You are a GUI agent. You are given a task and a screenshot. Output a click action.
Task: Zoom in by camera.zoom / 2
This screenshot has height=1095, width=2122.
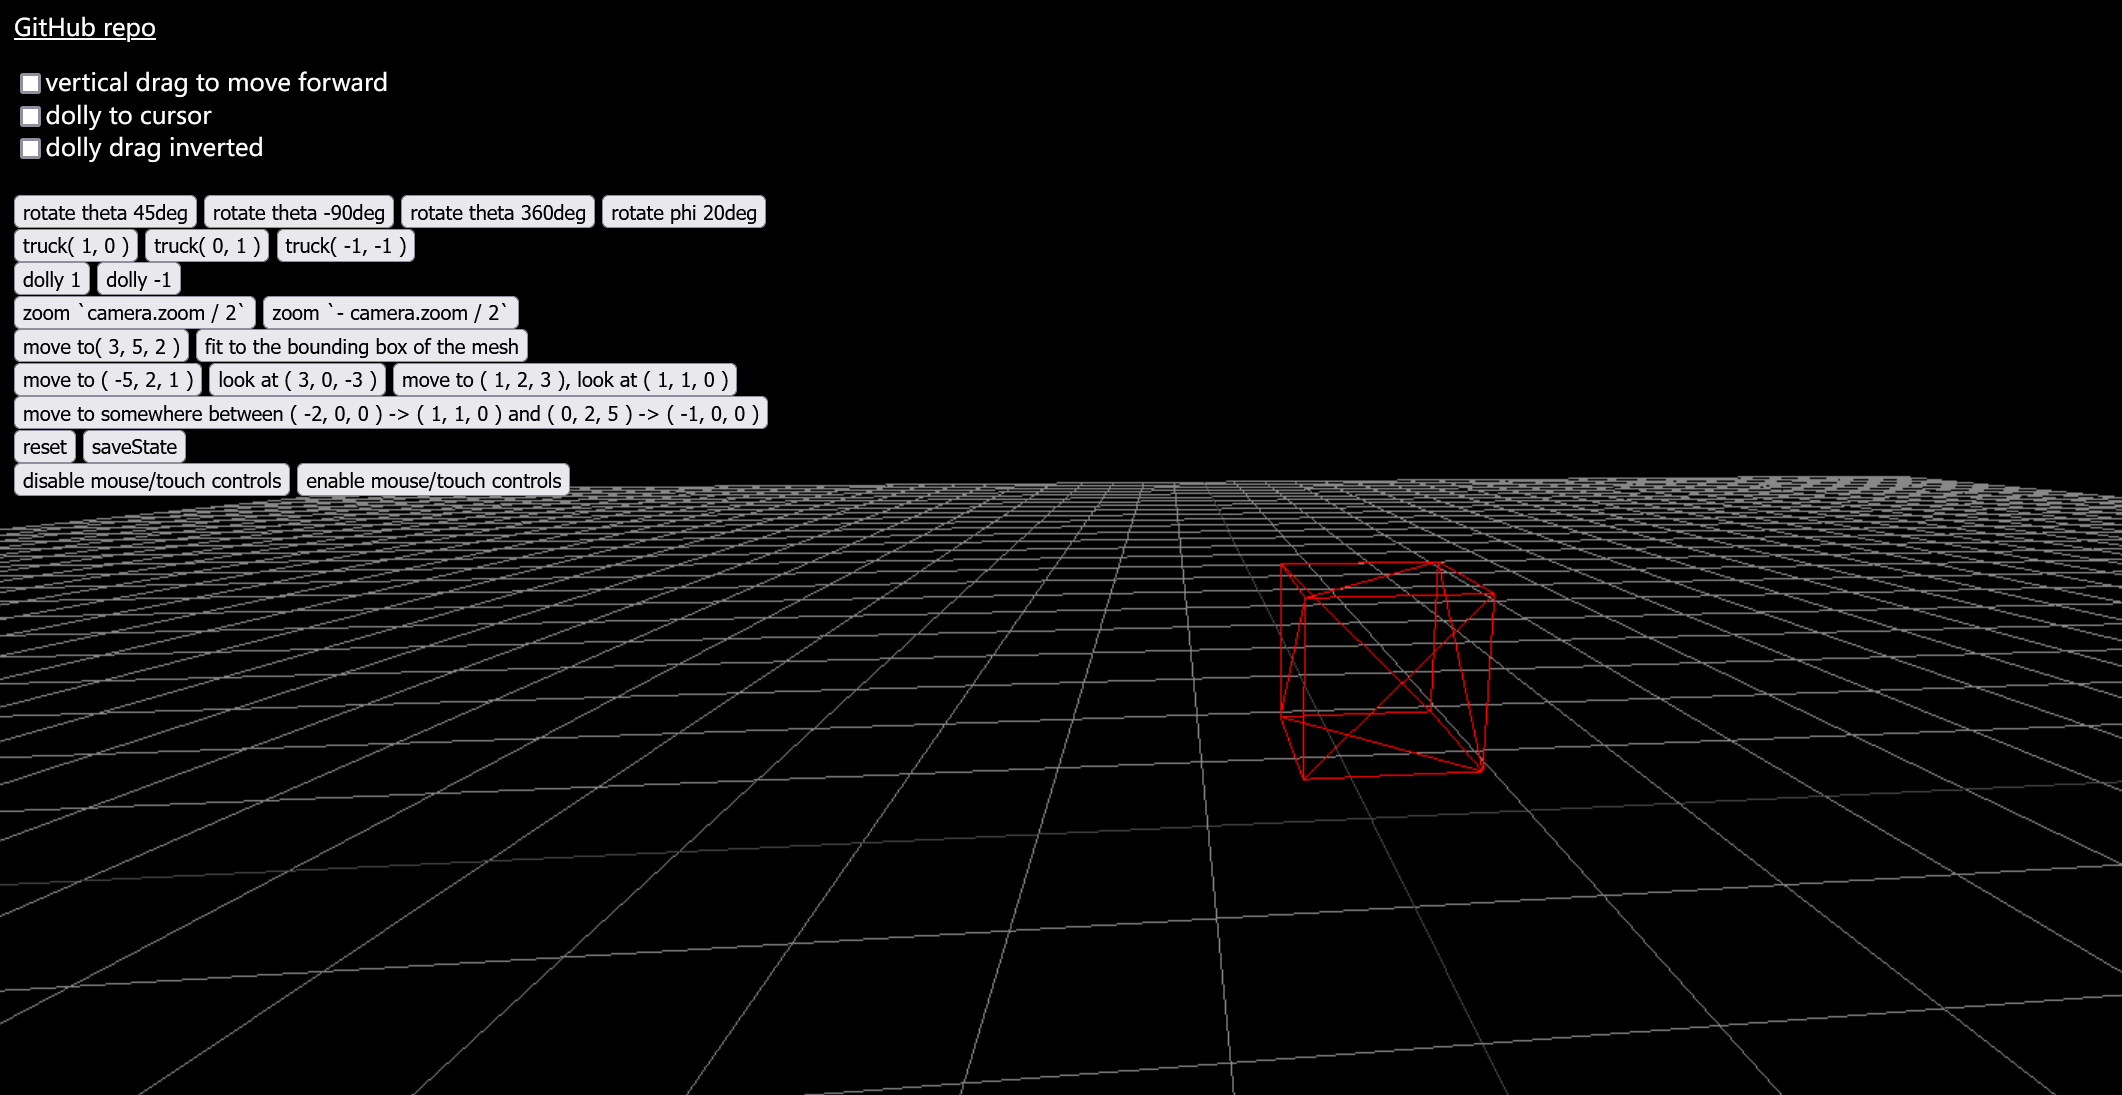click(x=134, y=313)
